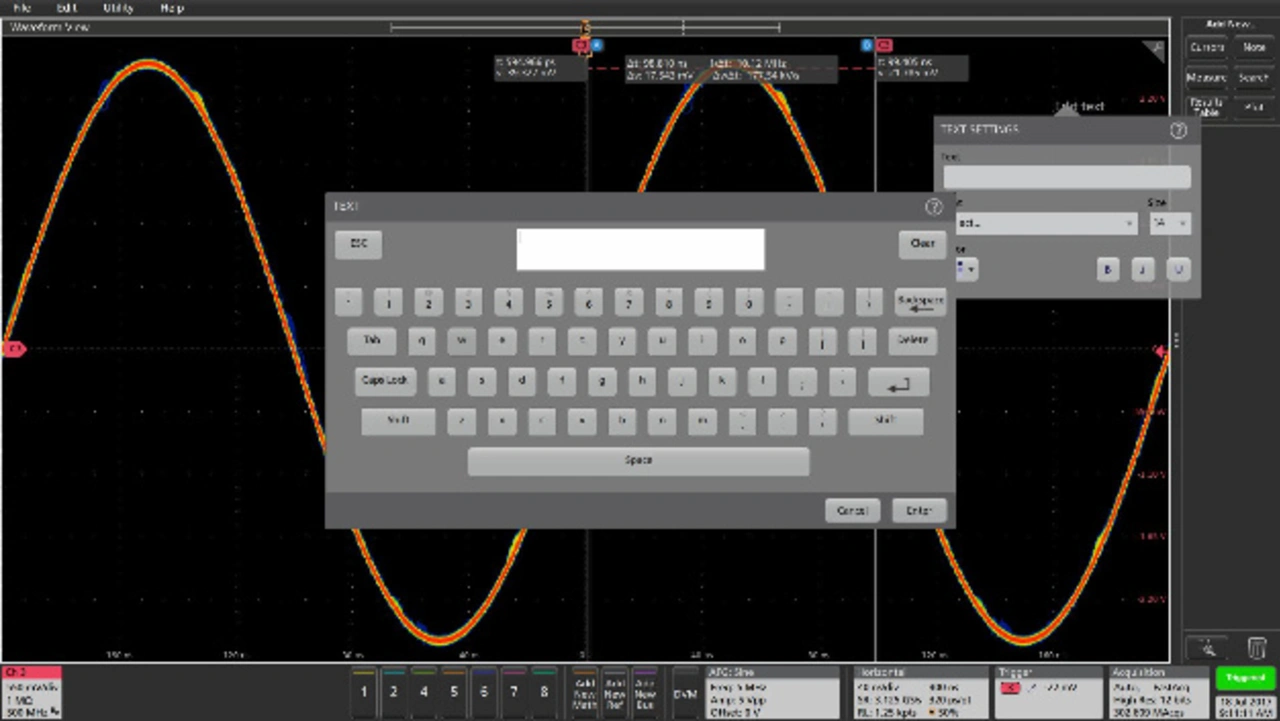
Task: Toggle Italic in Text Settings
Action: tap(1142, 269)
